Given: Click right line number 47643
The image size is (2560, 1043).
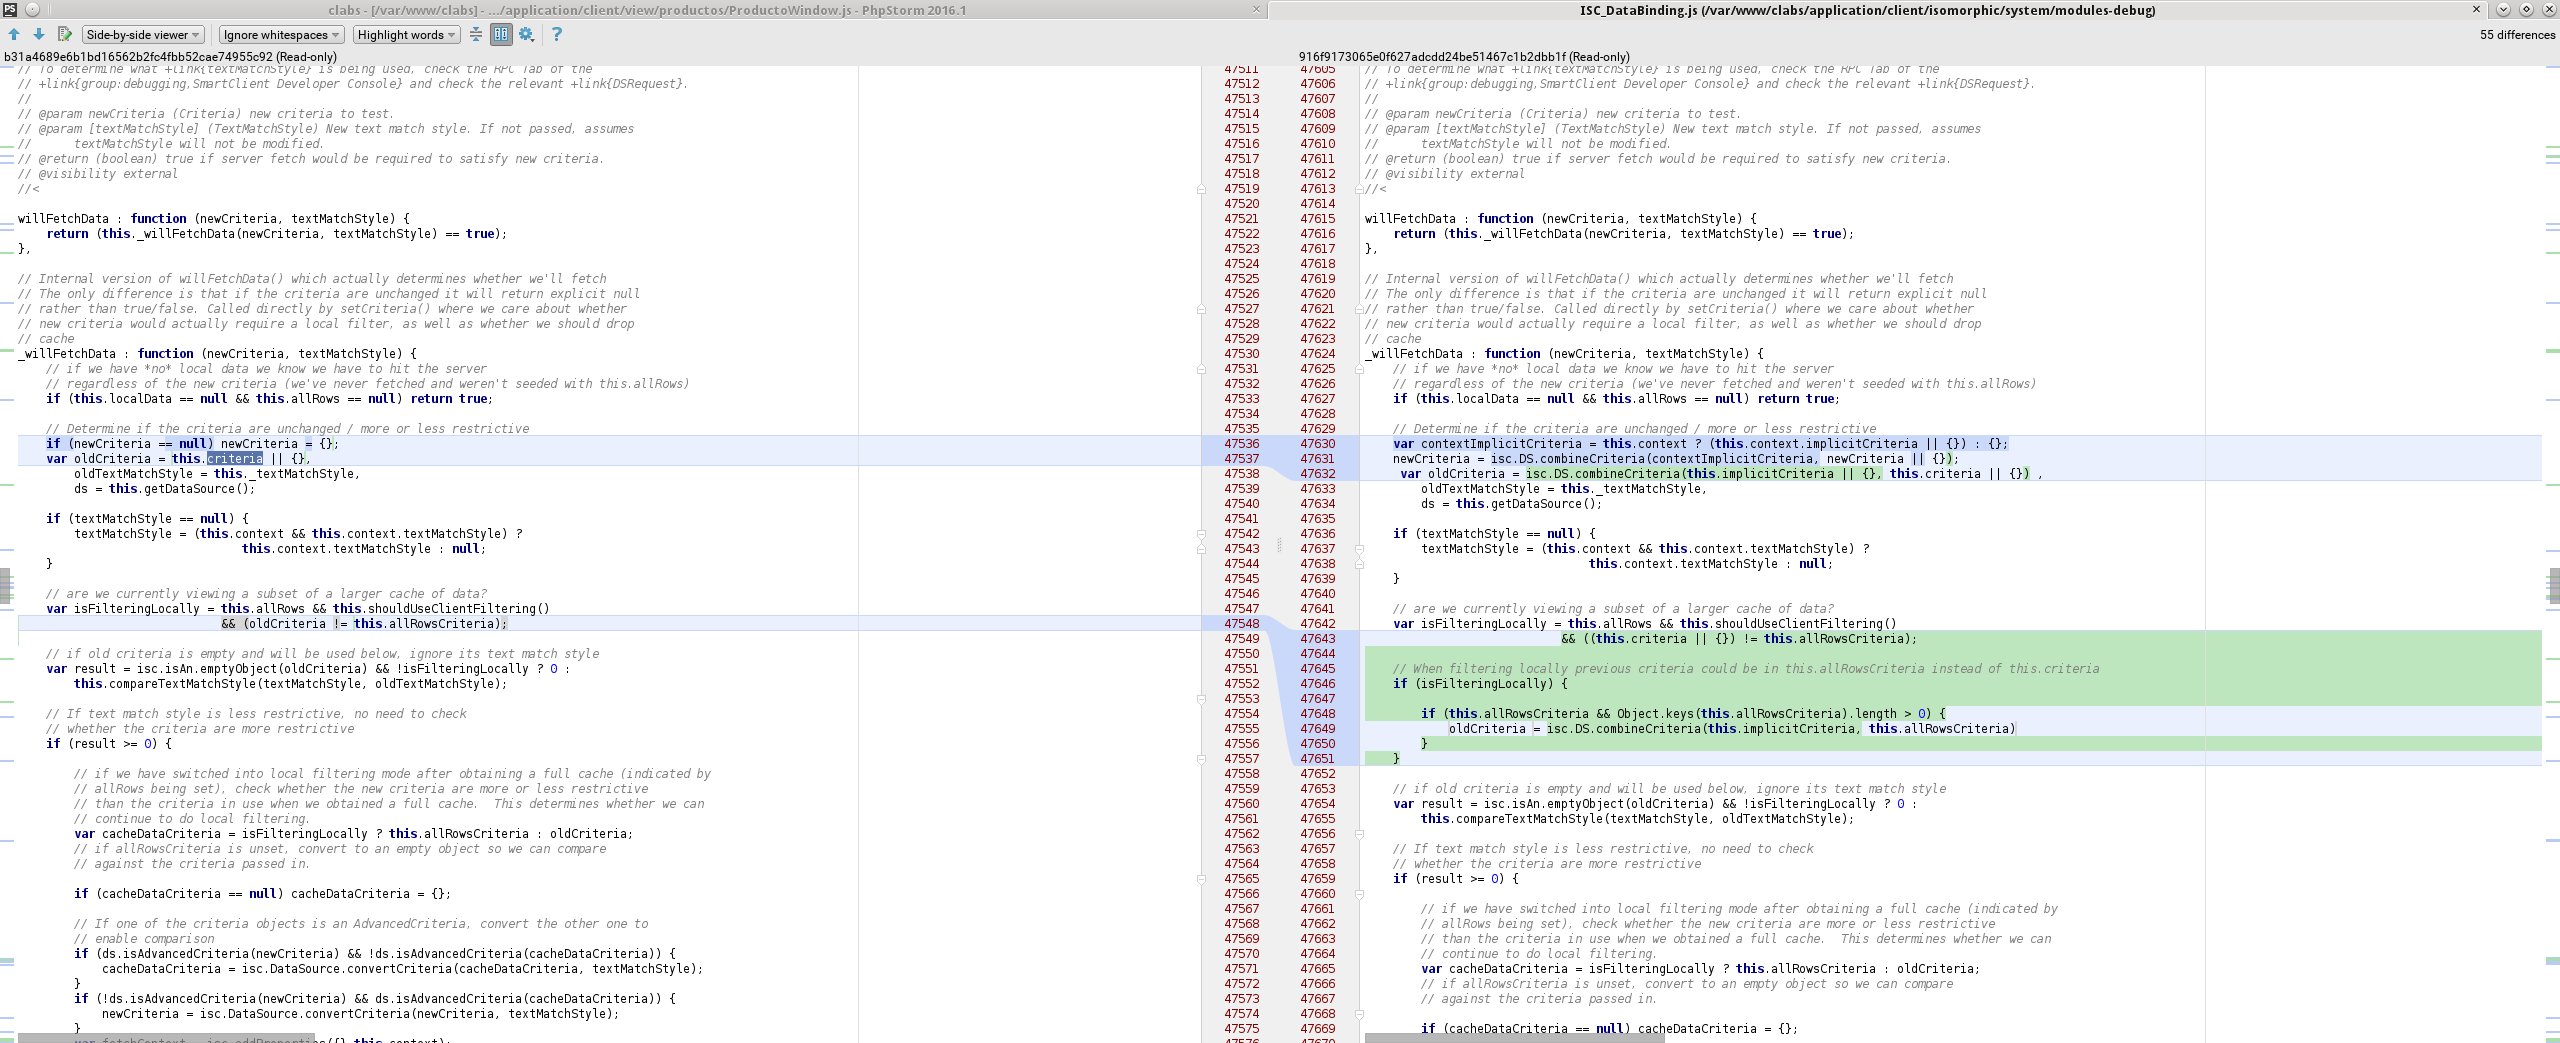Looking at the screenshot, I should pos(1317,639).
